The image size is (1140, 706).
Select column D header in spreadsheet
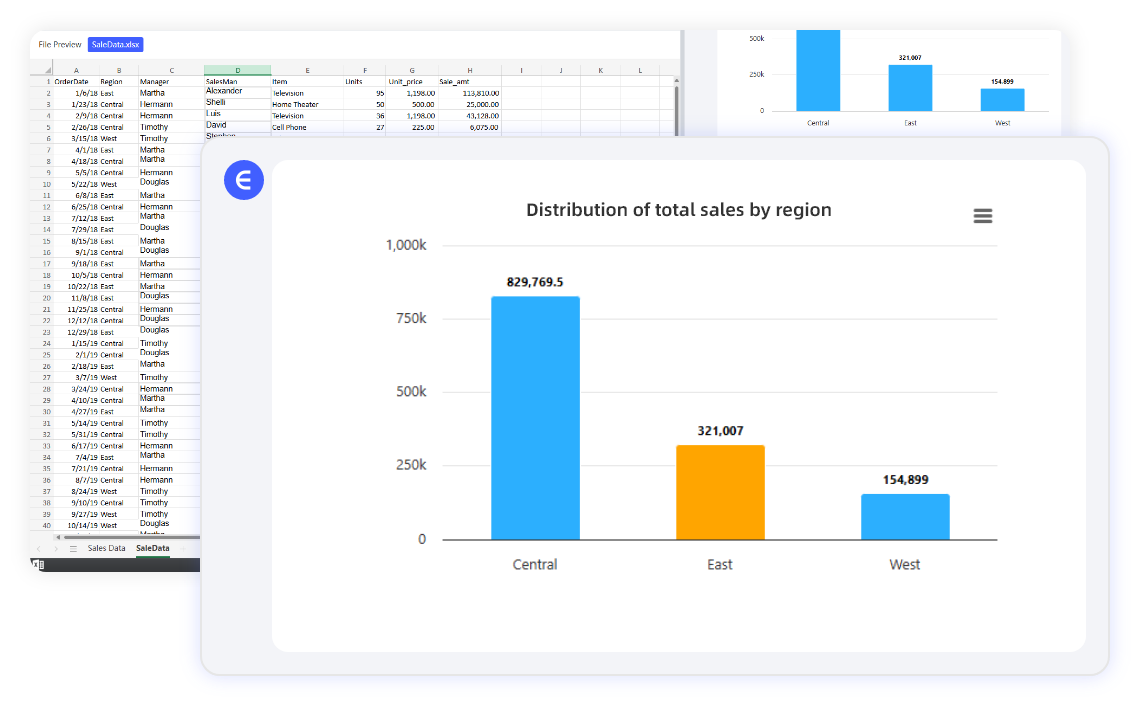pyautogui.click(x=237, y=70)
